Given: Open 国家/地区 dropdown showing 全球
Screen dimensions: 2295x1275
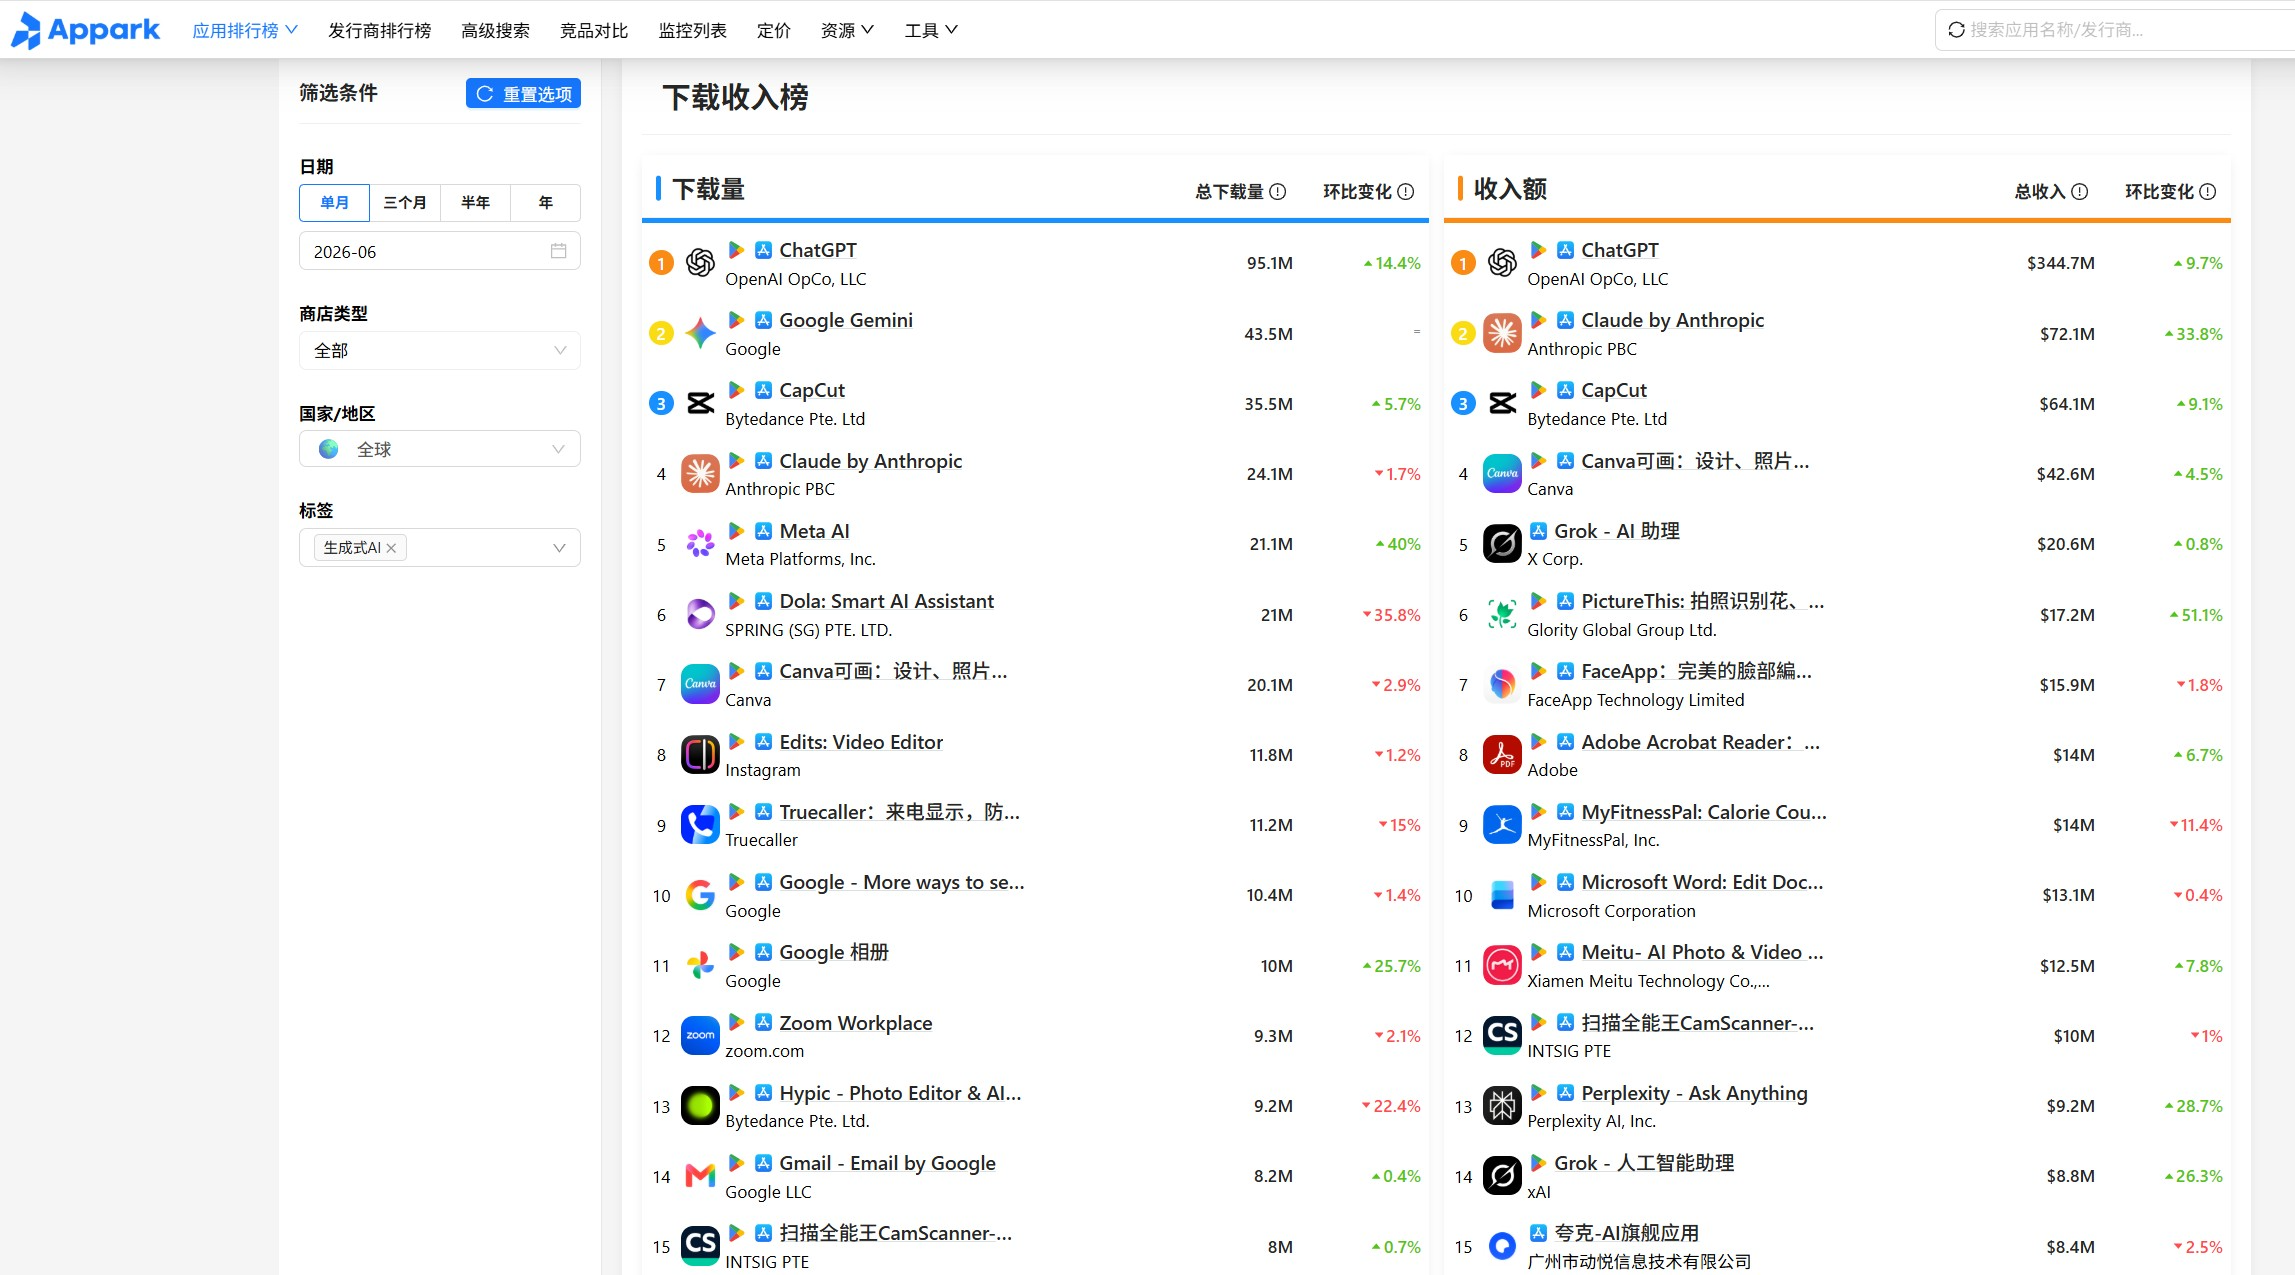Looking at the screenshot, I should coord(440,449).
